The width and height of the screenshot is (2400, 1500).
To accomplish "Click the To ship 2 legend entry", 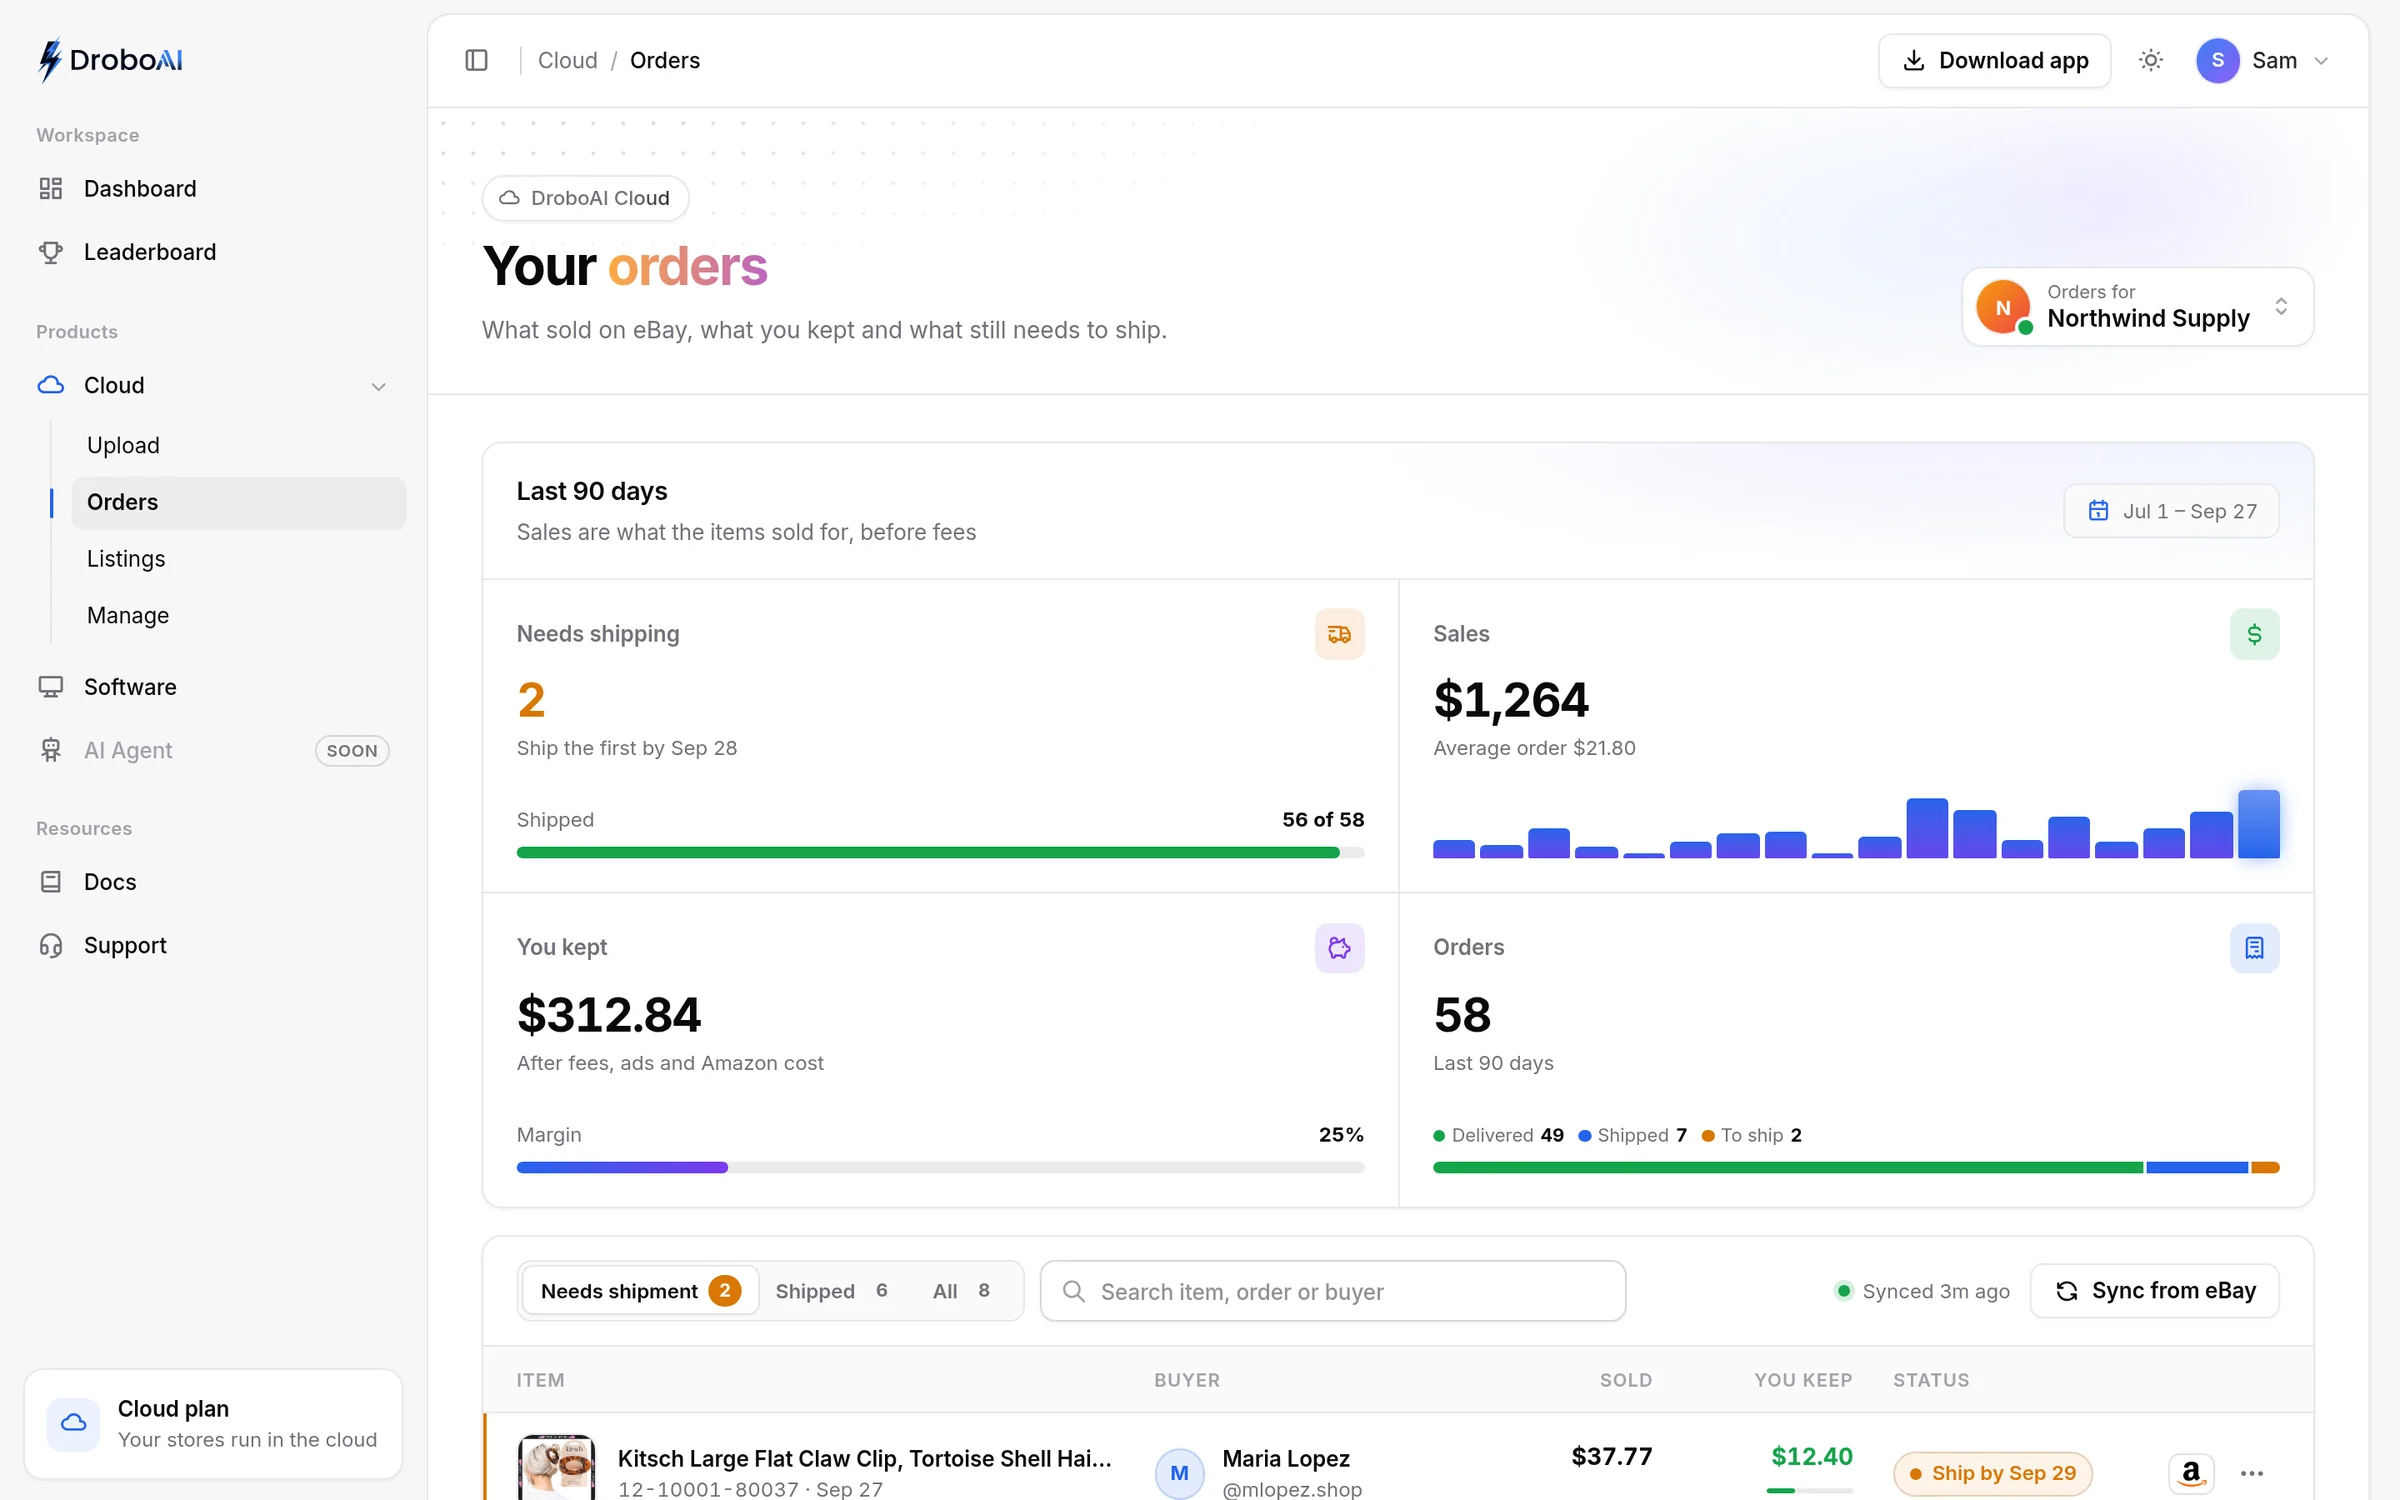I will coord(1752,1135).
